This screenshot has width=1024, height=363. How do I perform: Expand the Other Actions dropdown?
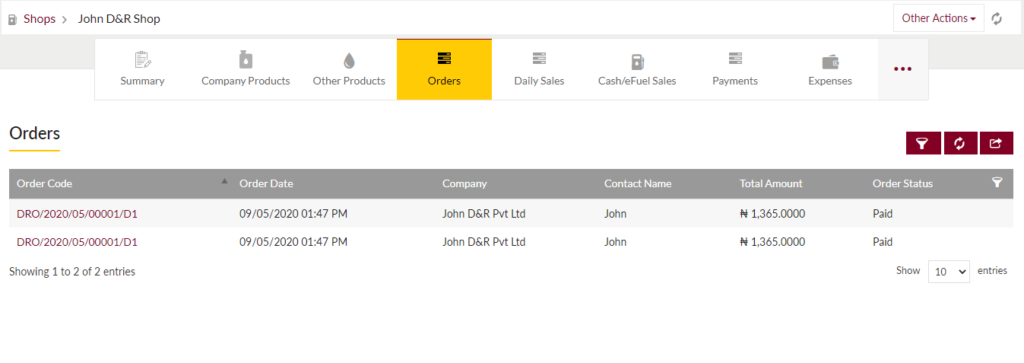point(938,18)
